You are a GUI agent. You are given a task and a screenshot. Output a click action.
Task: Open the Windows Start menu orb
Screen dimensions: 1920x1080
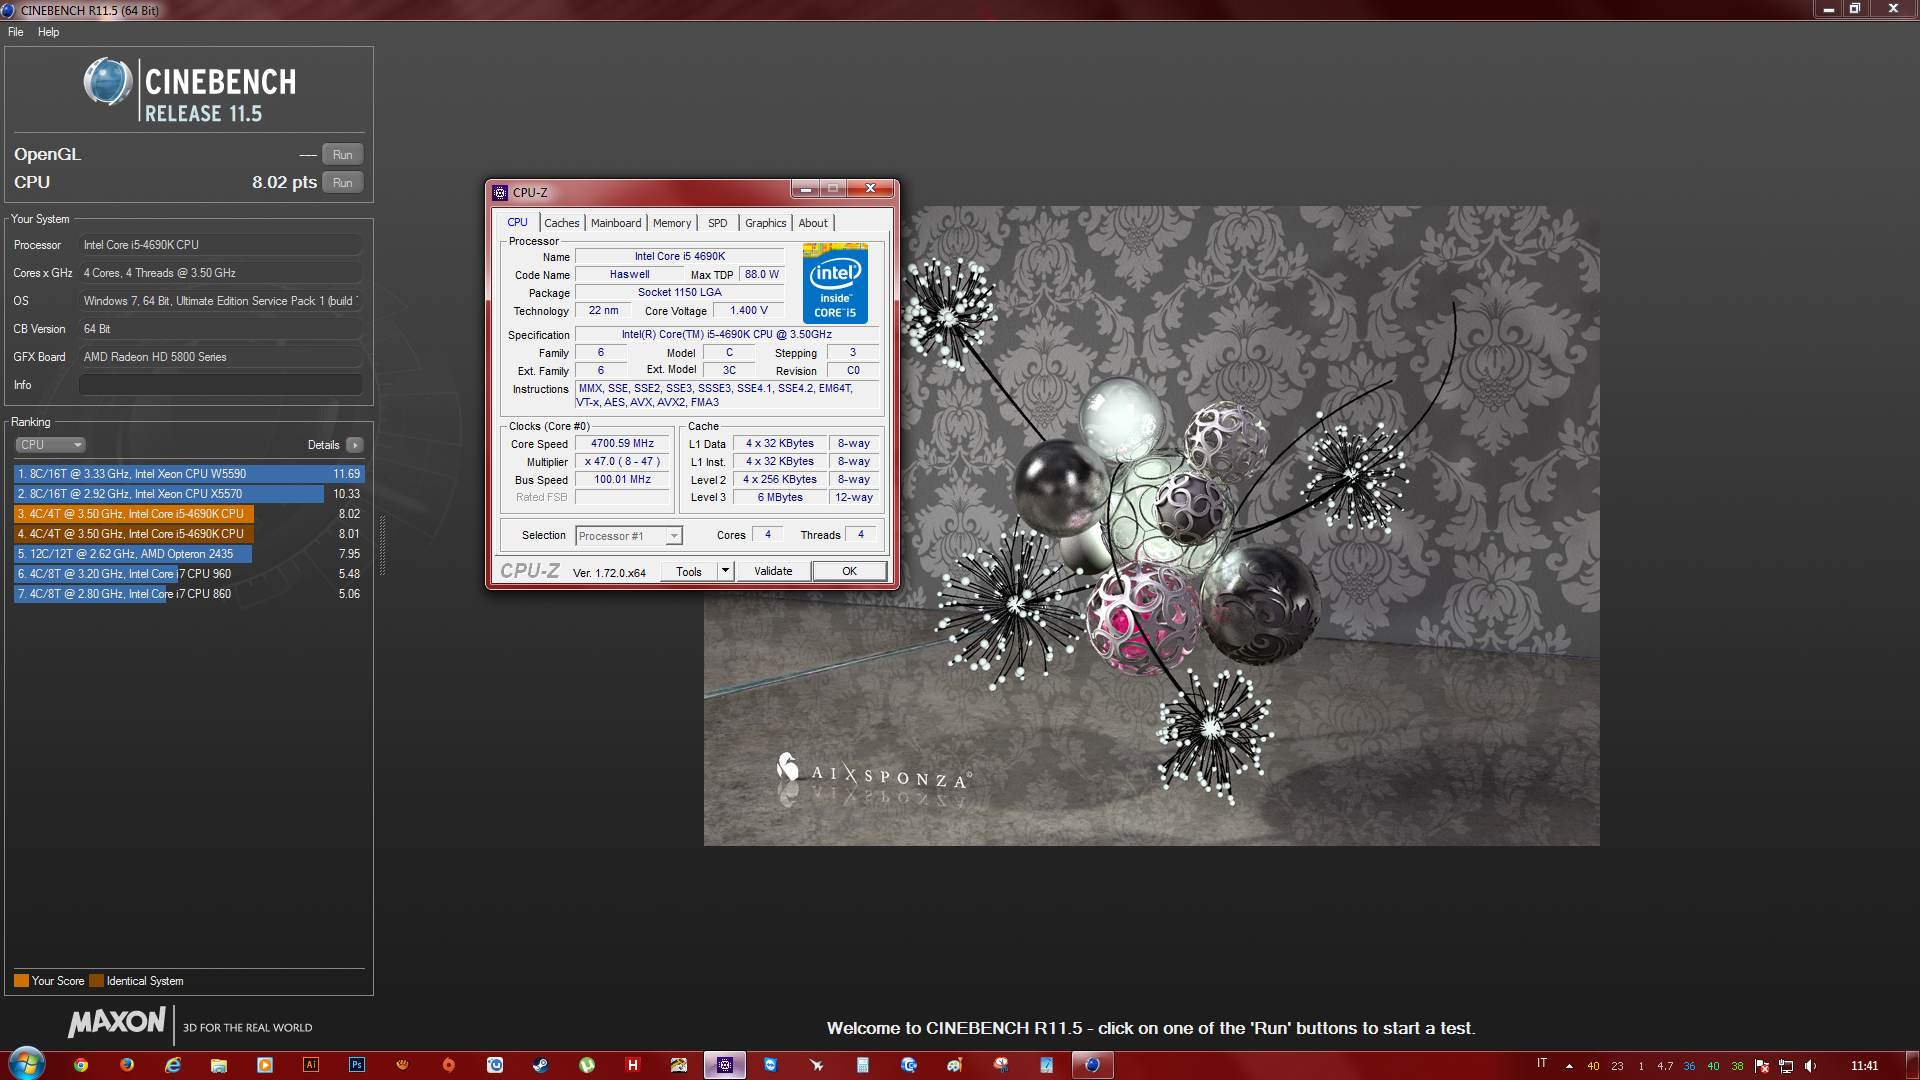coord(27,1064)
